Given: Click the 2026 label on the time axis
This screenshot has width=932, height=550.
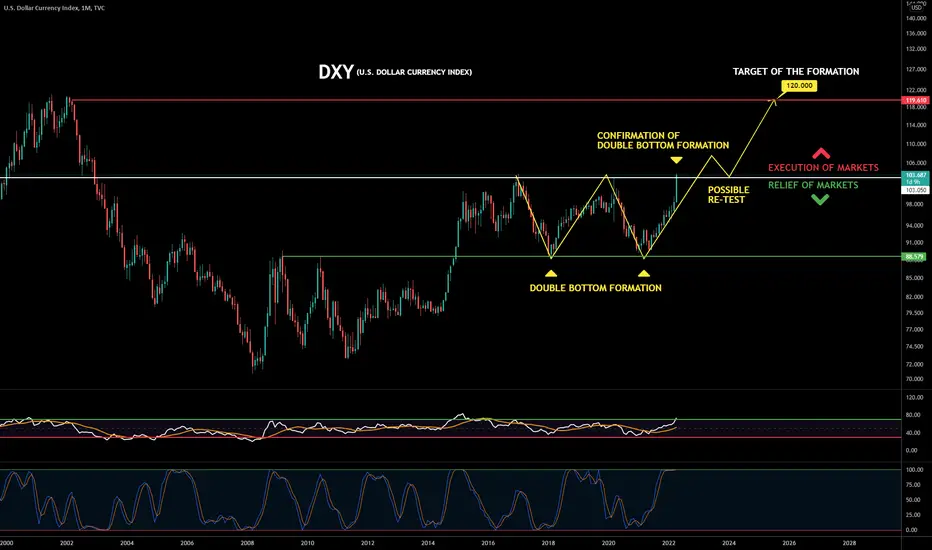Looking at the screenshot, I should [x=789, y=543].
